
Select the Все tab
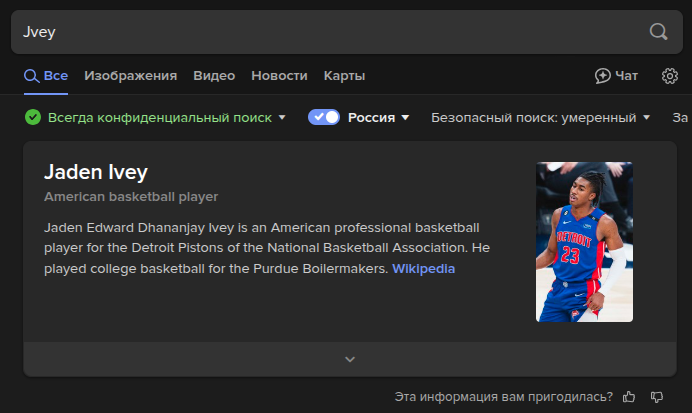[x=46, y=76]
